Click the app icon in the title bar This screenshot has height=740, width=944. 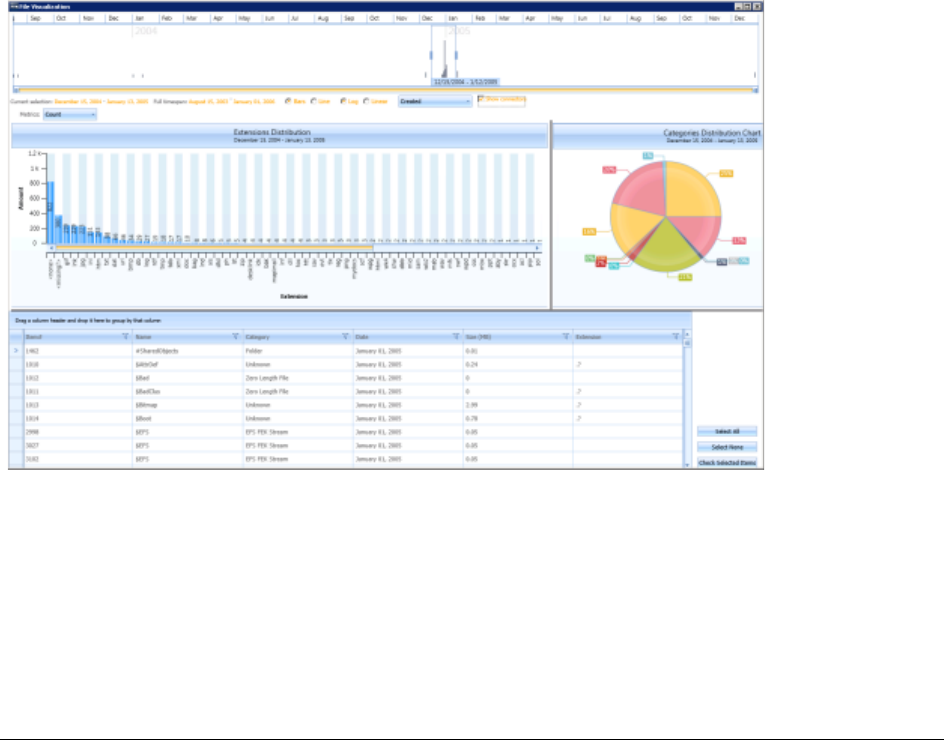14,7
